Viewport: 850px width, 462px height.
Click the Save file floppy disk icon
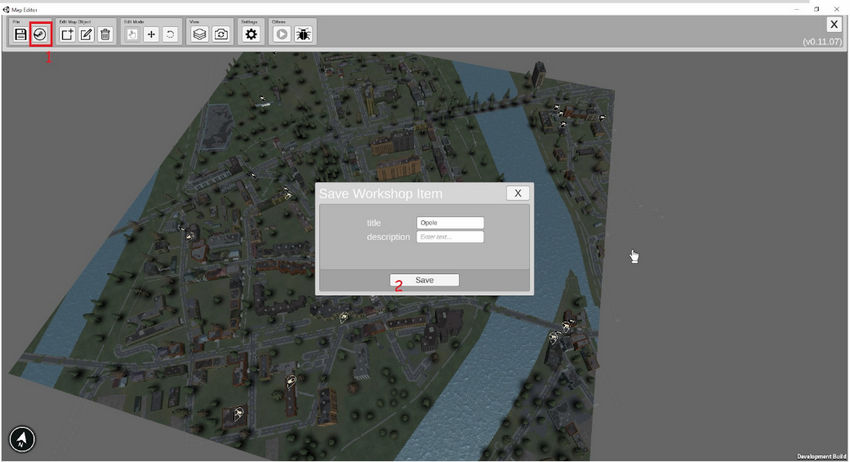coord(20,34)
